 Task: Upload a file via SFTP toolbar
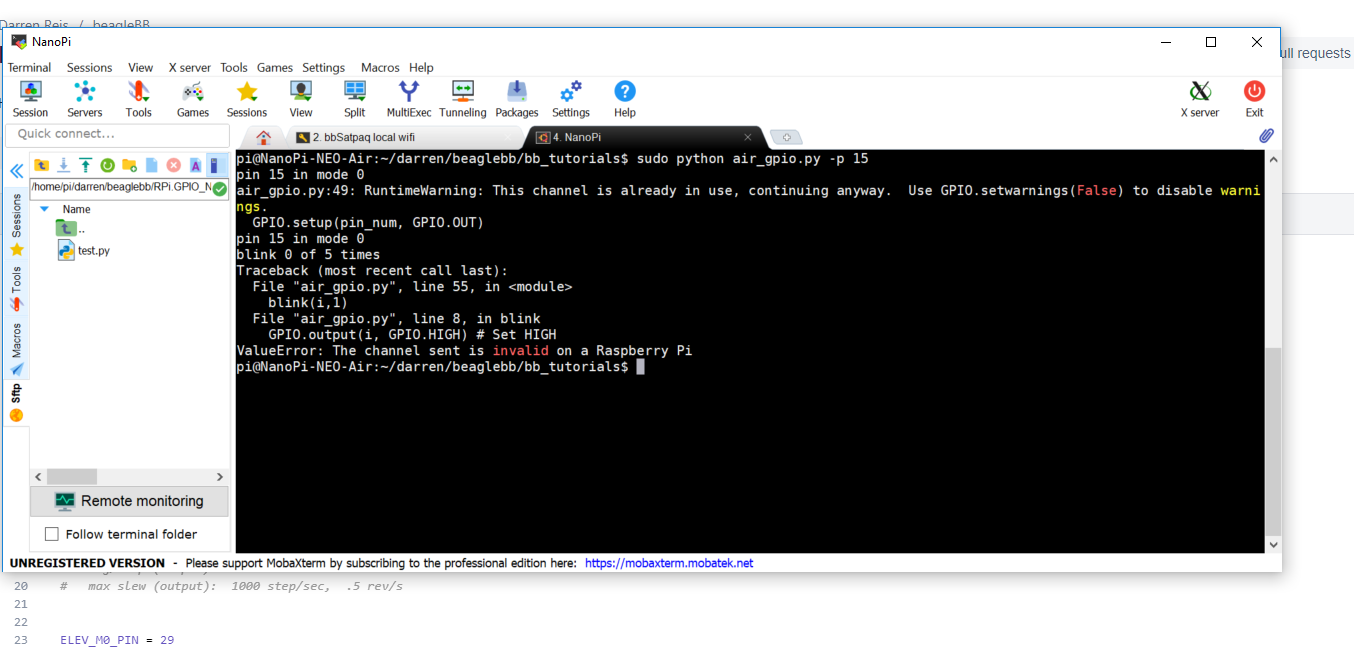[x=85, y=165]
